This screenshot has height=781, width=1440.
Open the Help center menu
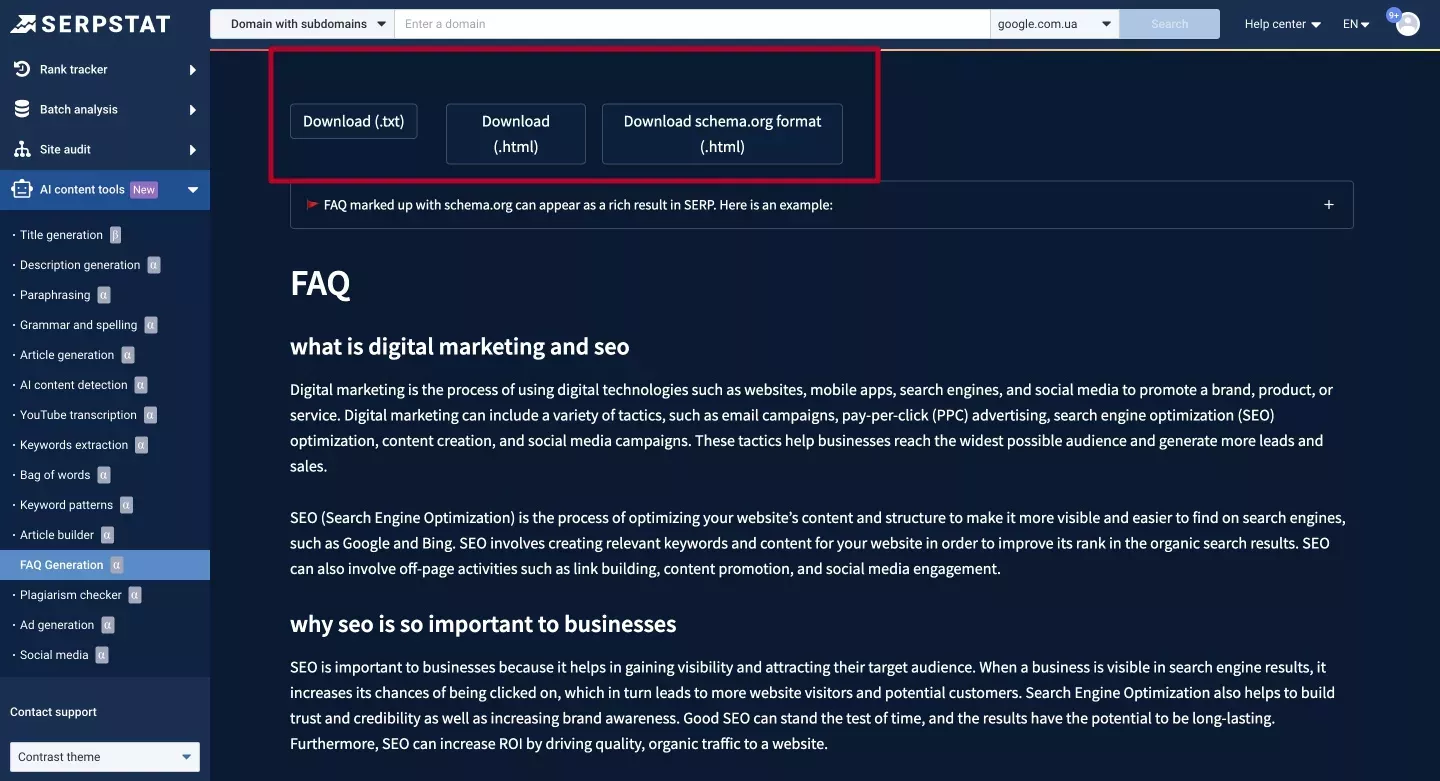click(x=1283, y=24)
